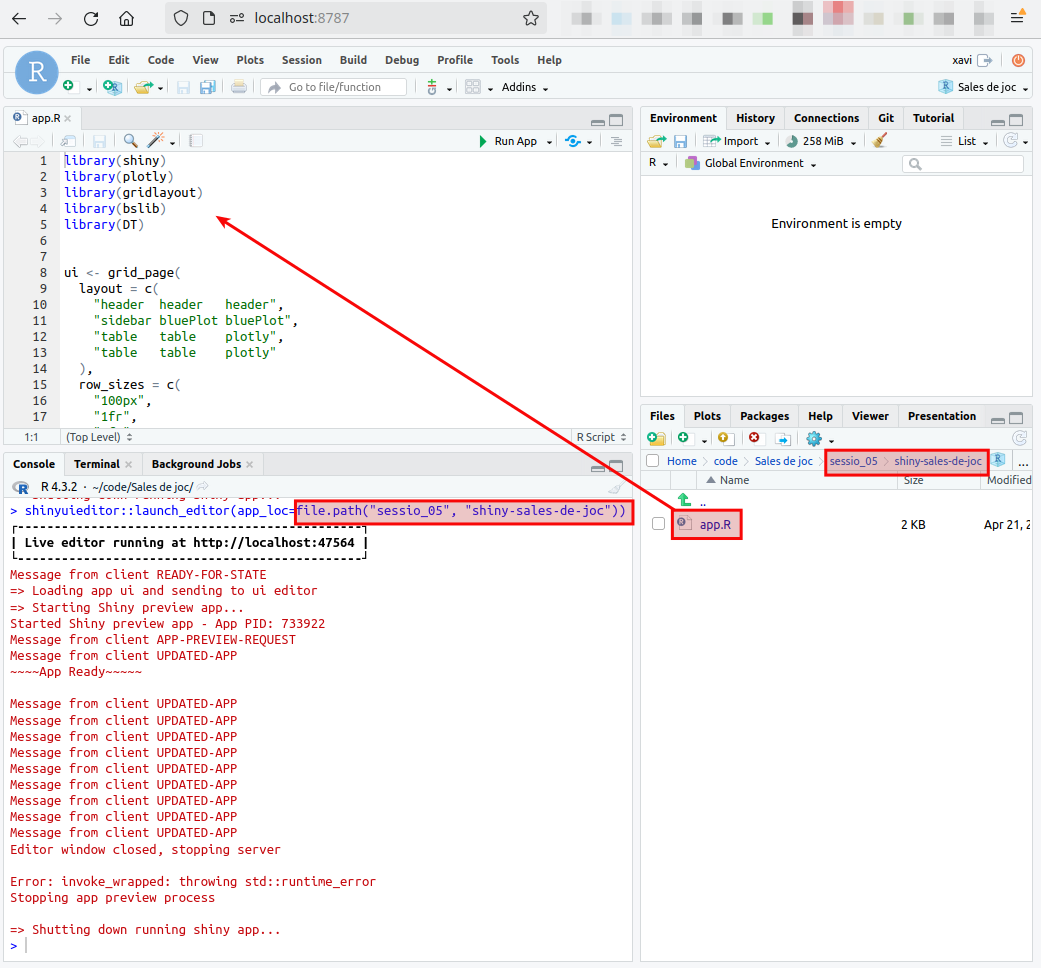Viewport: 1041px width, 968px height.
Task: Check the app.R file checkbox
Action: pos(658,524)
